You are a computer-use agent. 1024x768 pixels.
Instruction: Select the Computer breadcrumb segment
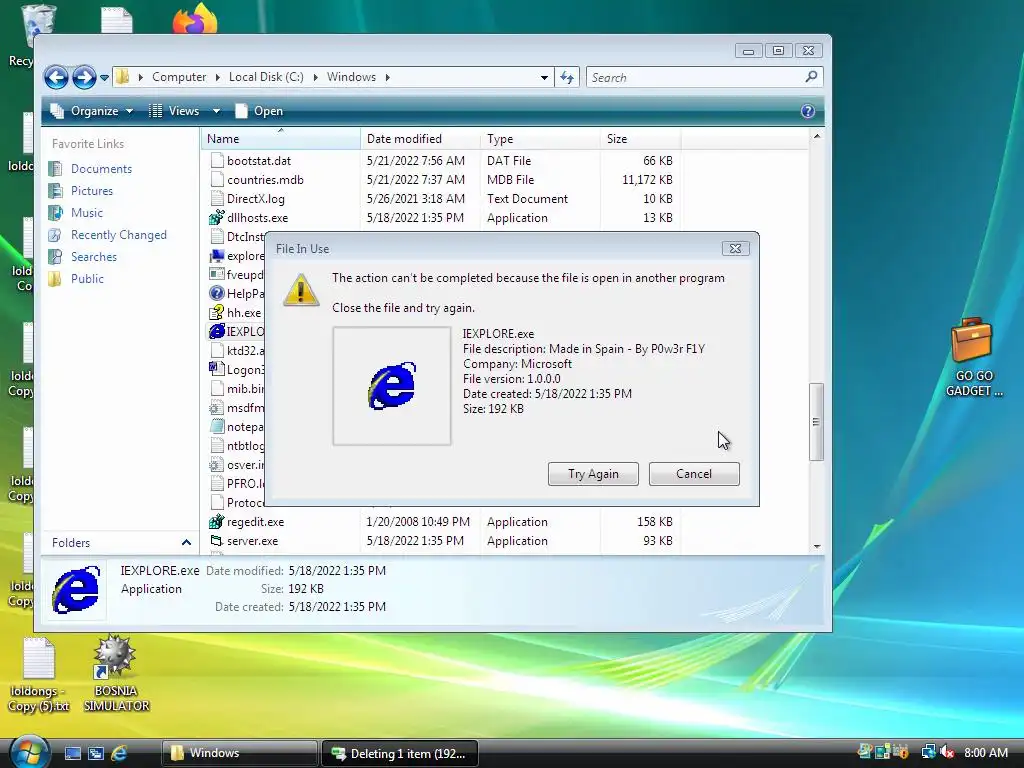tap(179, 77)
